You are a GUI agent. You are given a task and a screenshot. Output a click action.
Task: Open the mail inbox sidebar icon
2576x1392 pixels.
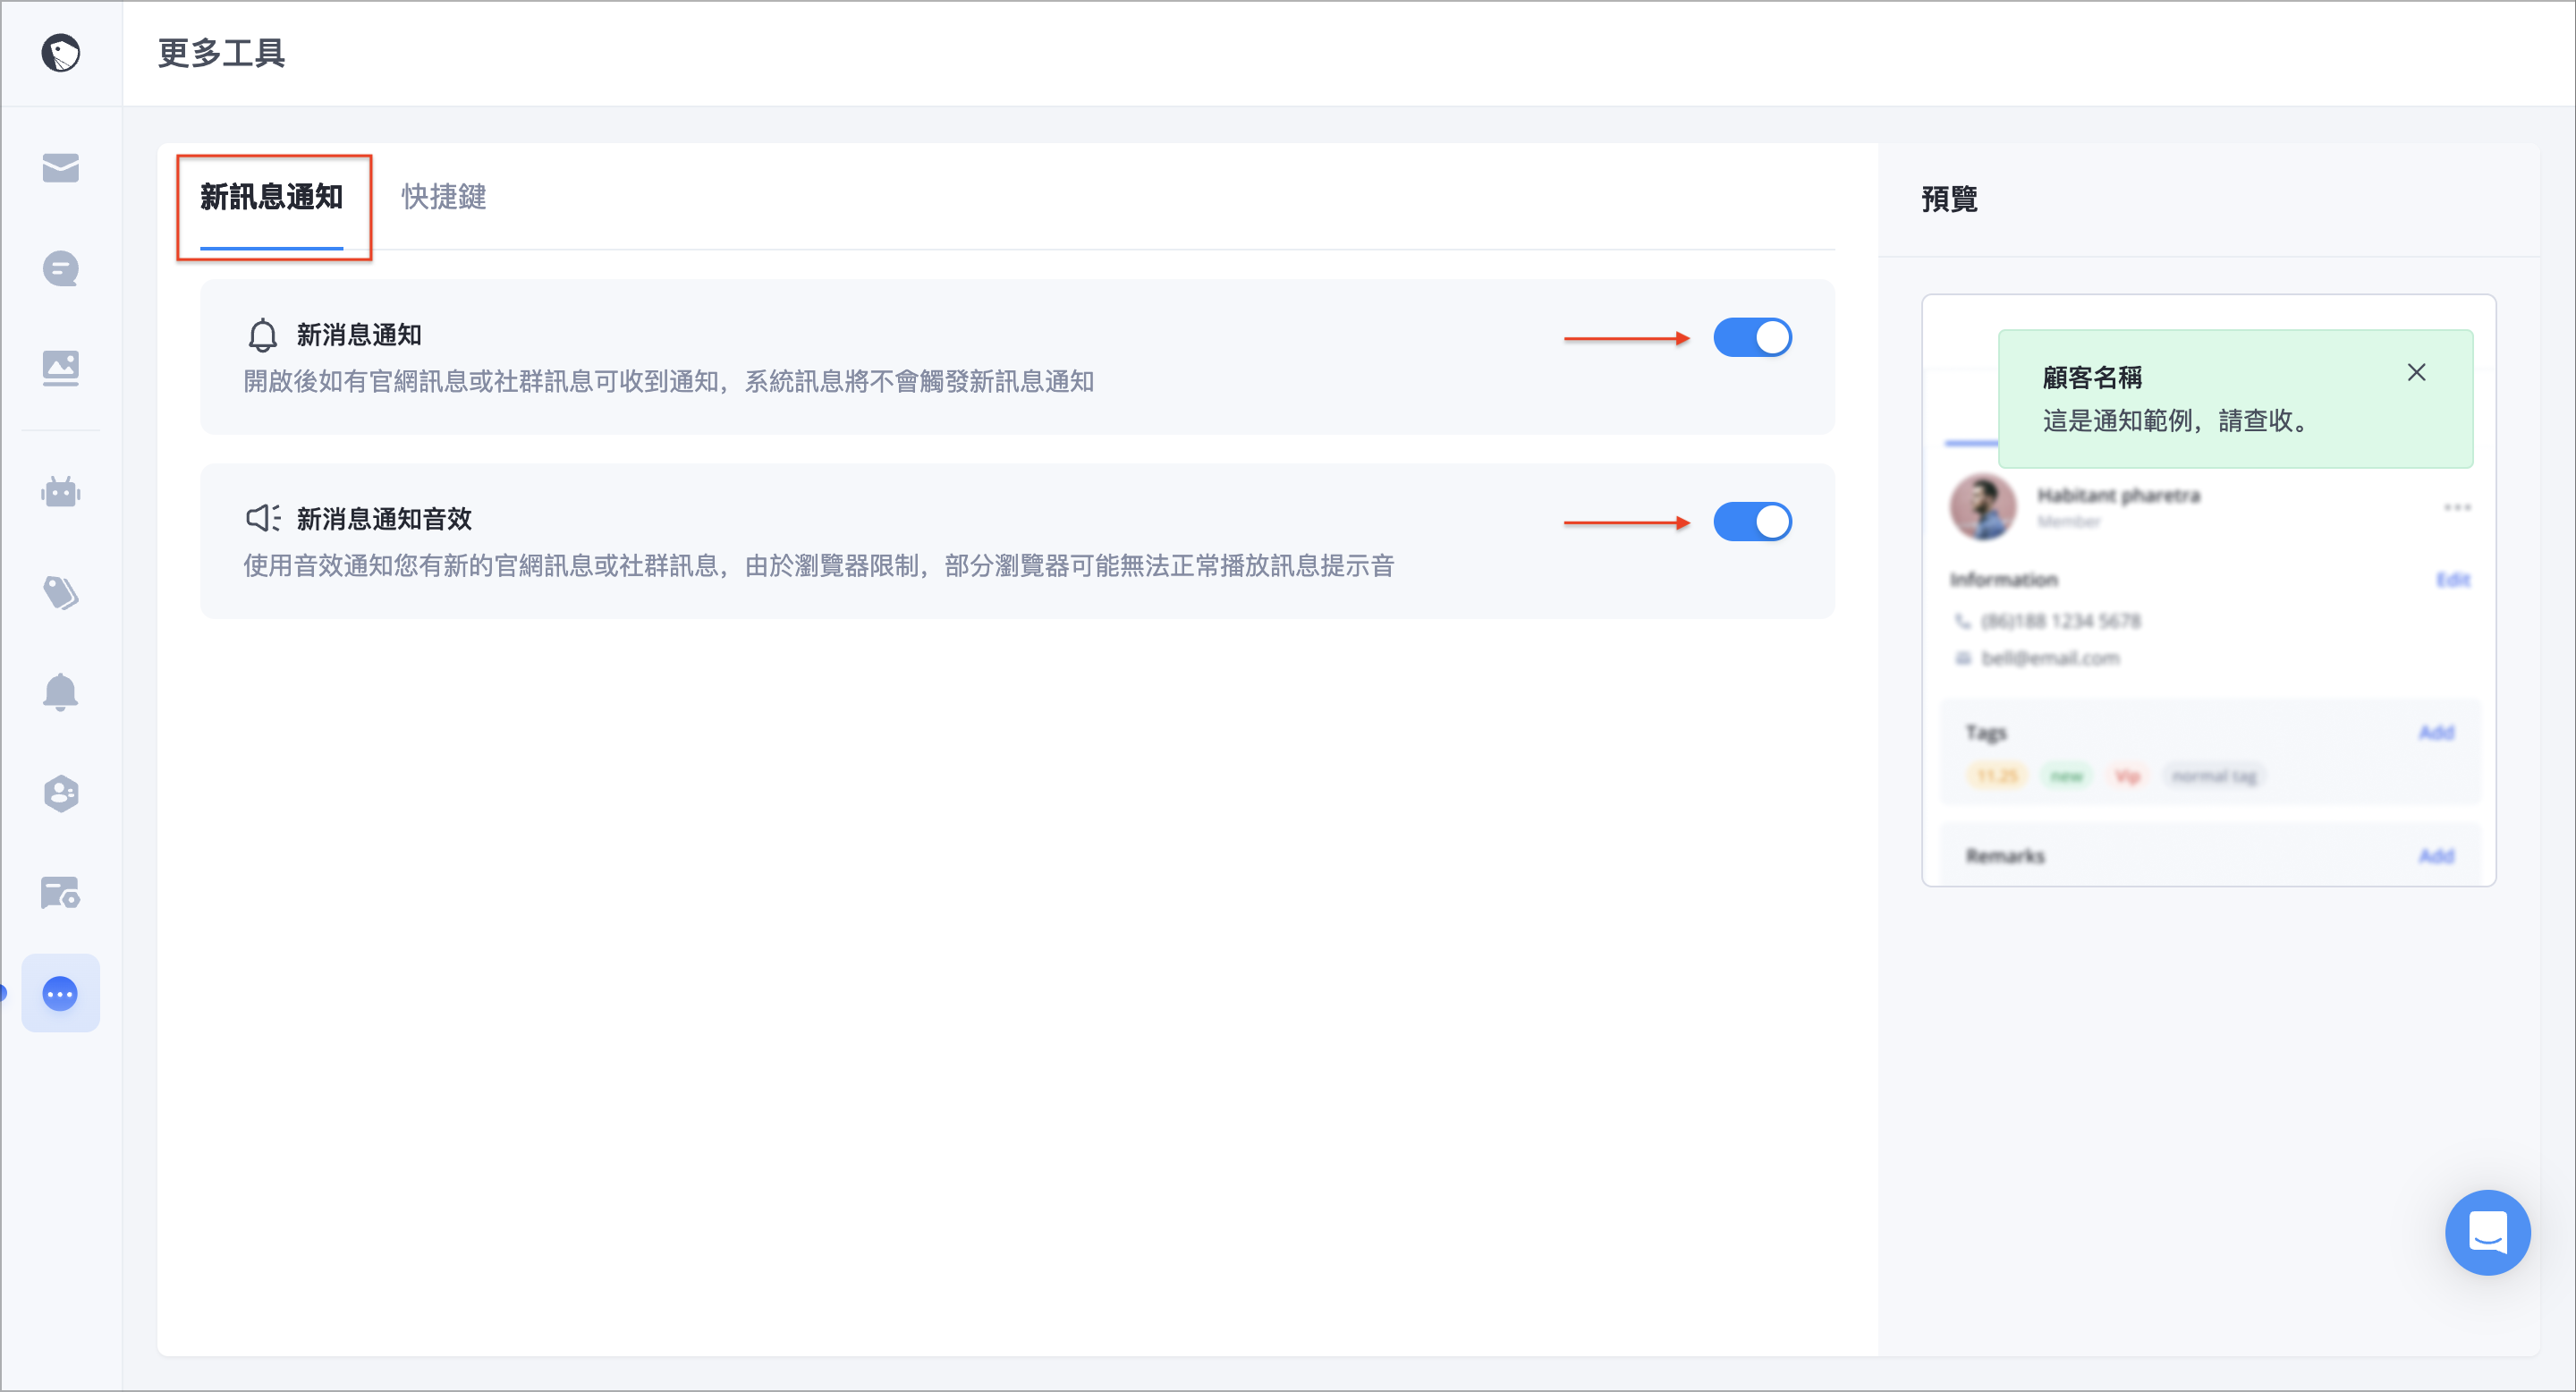(61, 168)
